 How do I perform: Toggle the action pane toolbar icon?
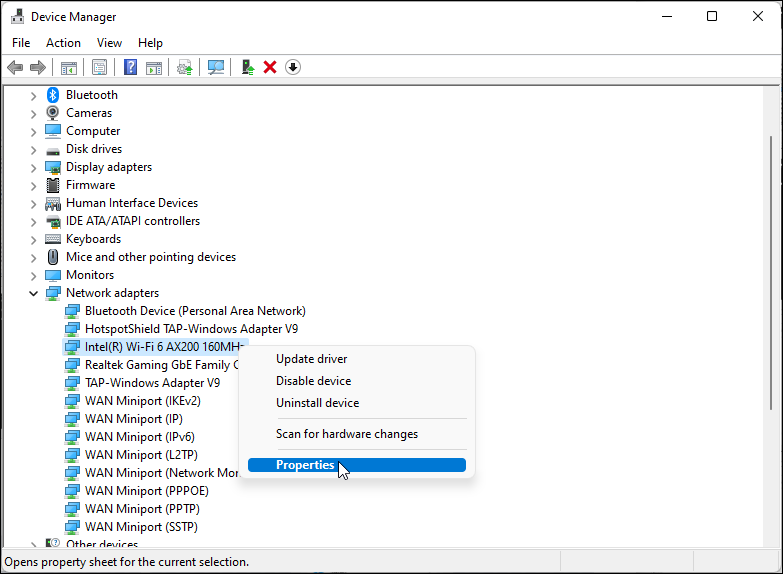pos(154,67)
